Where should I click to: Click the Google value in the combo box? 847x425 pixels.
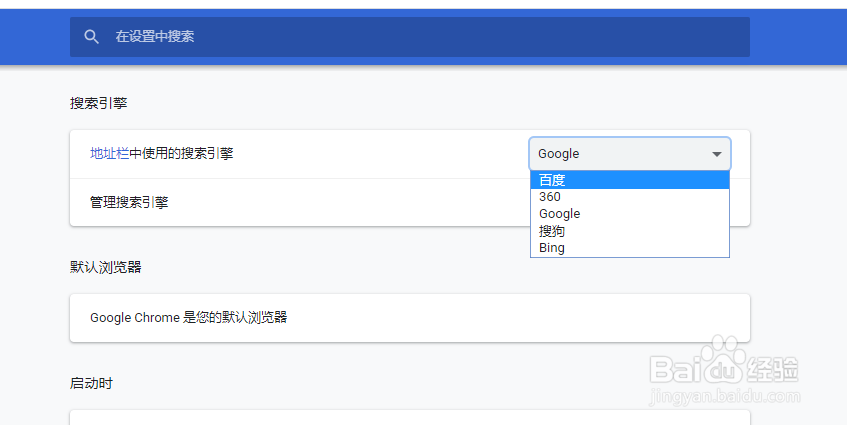(559, 154)
